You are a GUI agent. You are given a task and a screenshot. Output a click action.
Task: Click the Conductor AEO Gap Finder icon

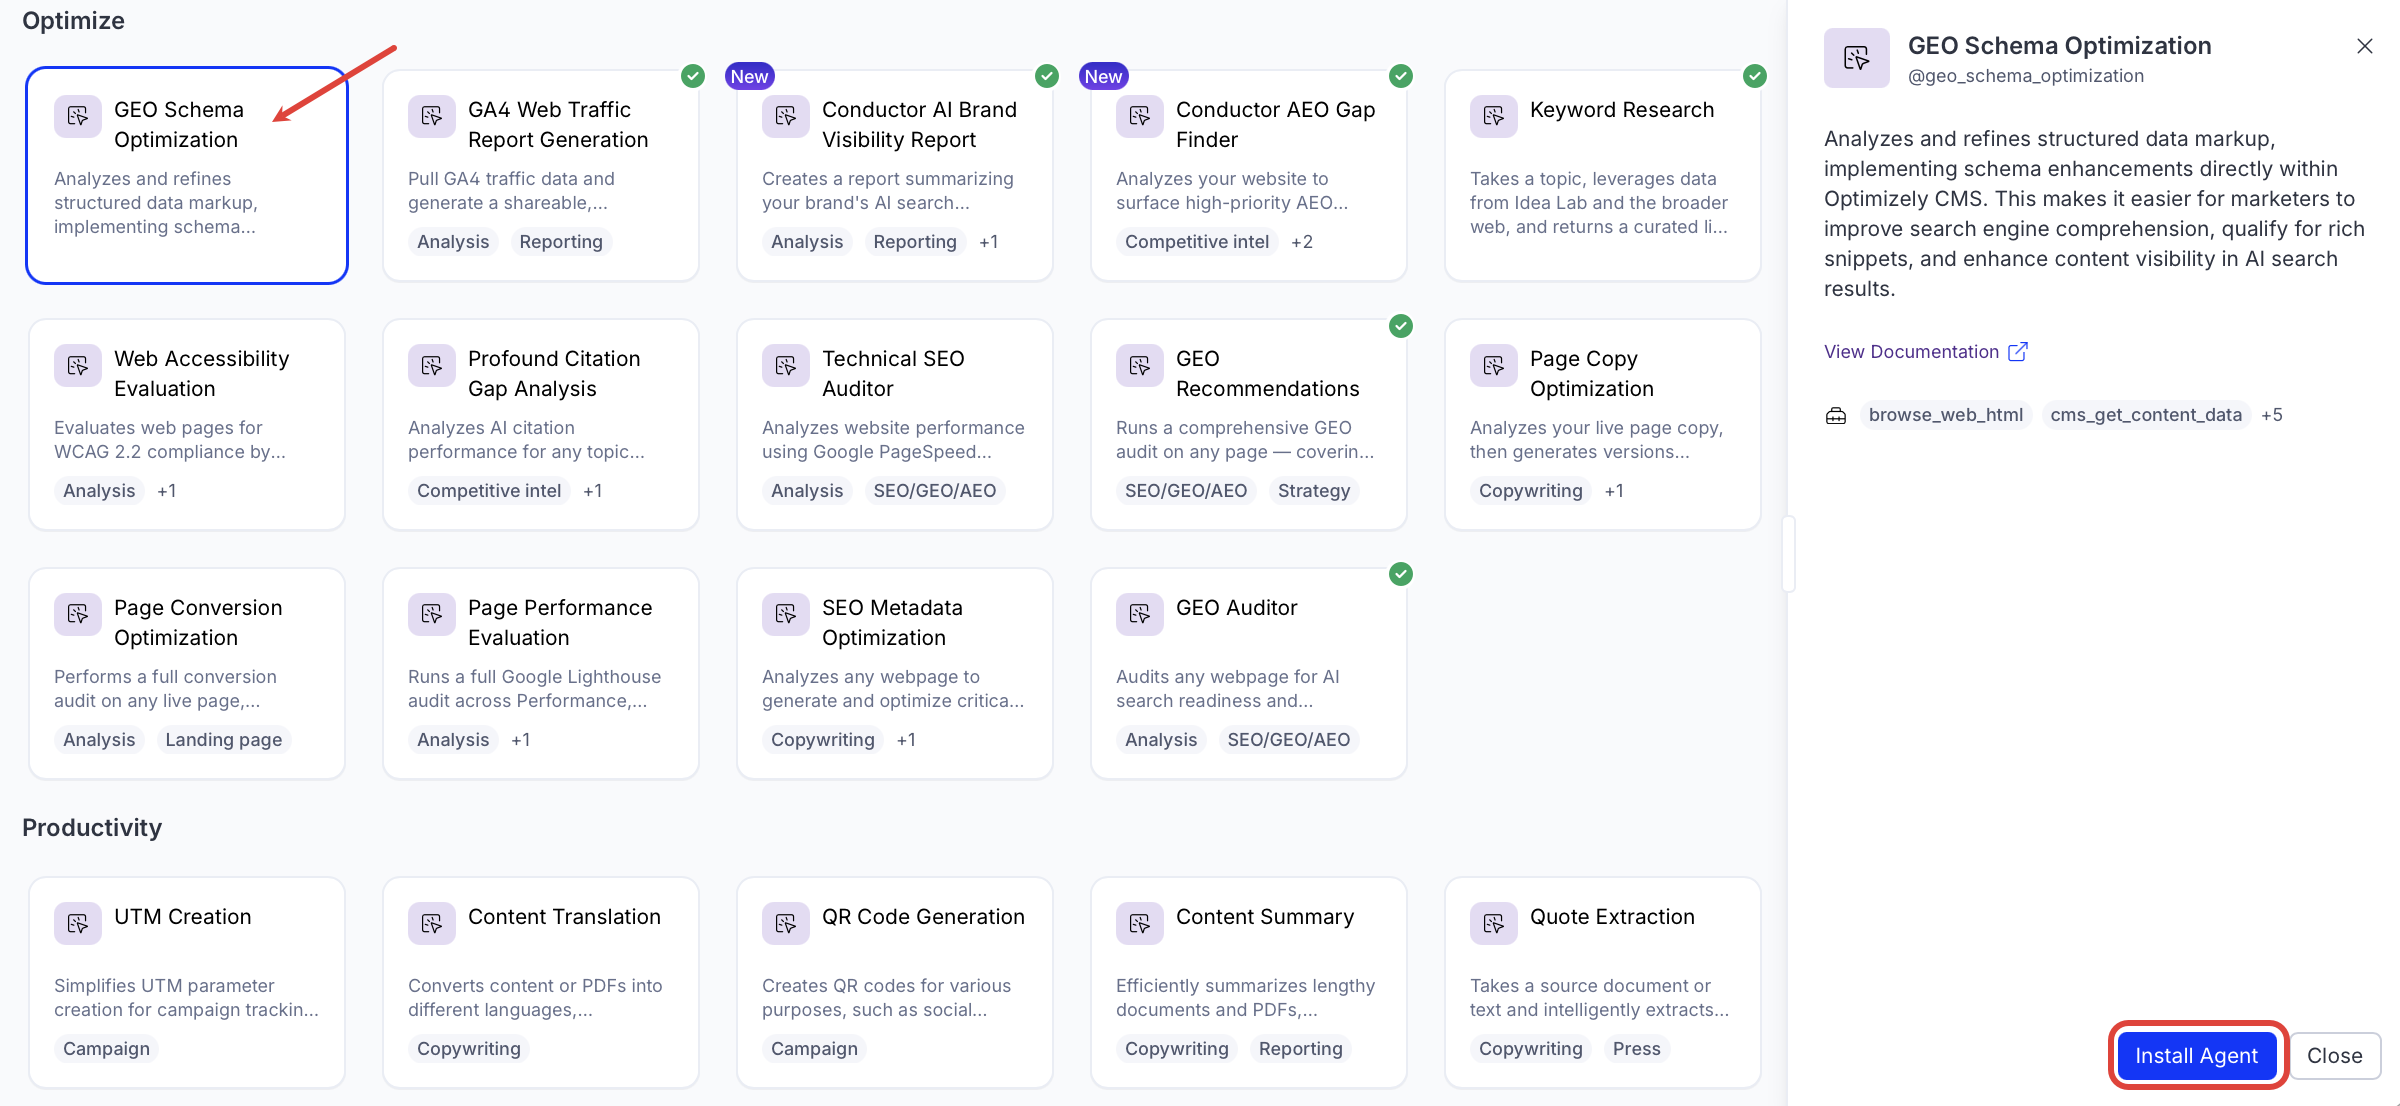click(x=1139, y=116)
